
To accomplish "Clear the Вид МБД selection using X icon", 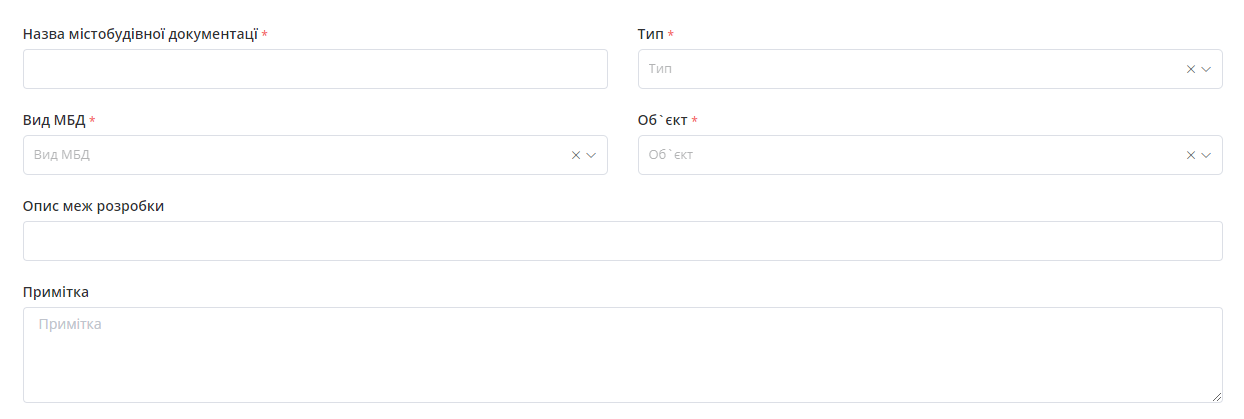I will (x=575, y=155).
